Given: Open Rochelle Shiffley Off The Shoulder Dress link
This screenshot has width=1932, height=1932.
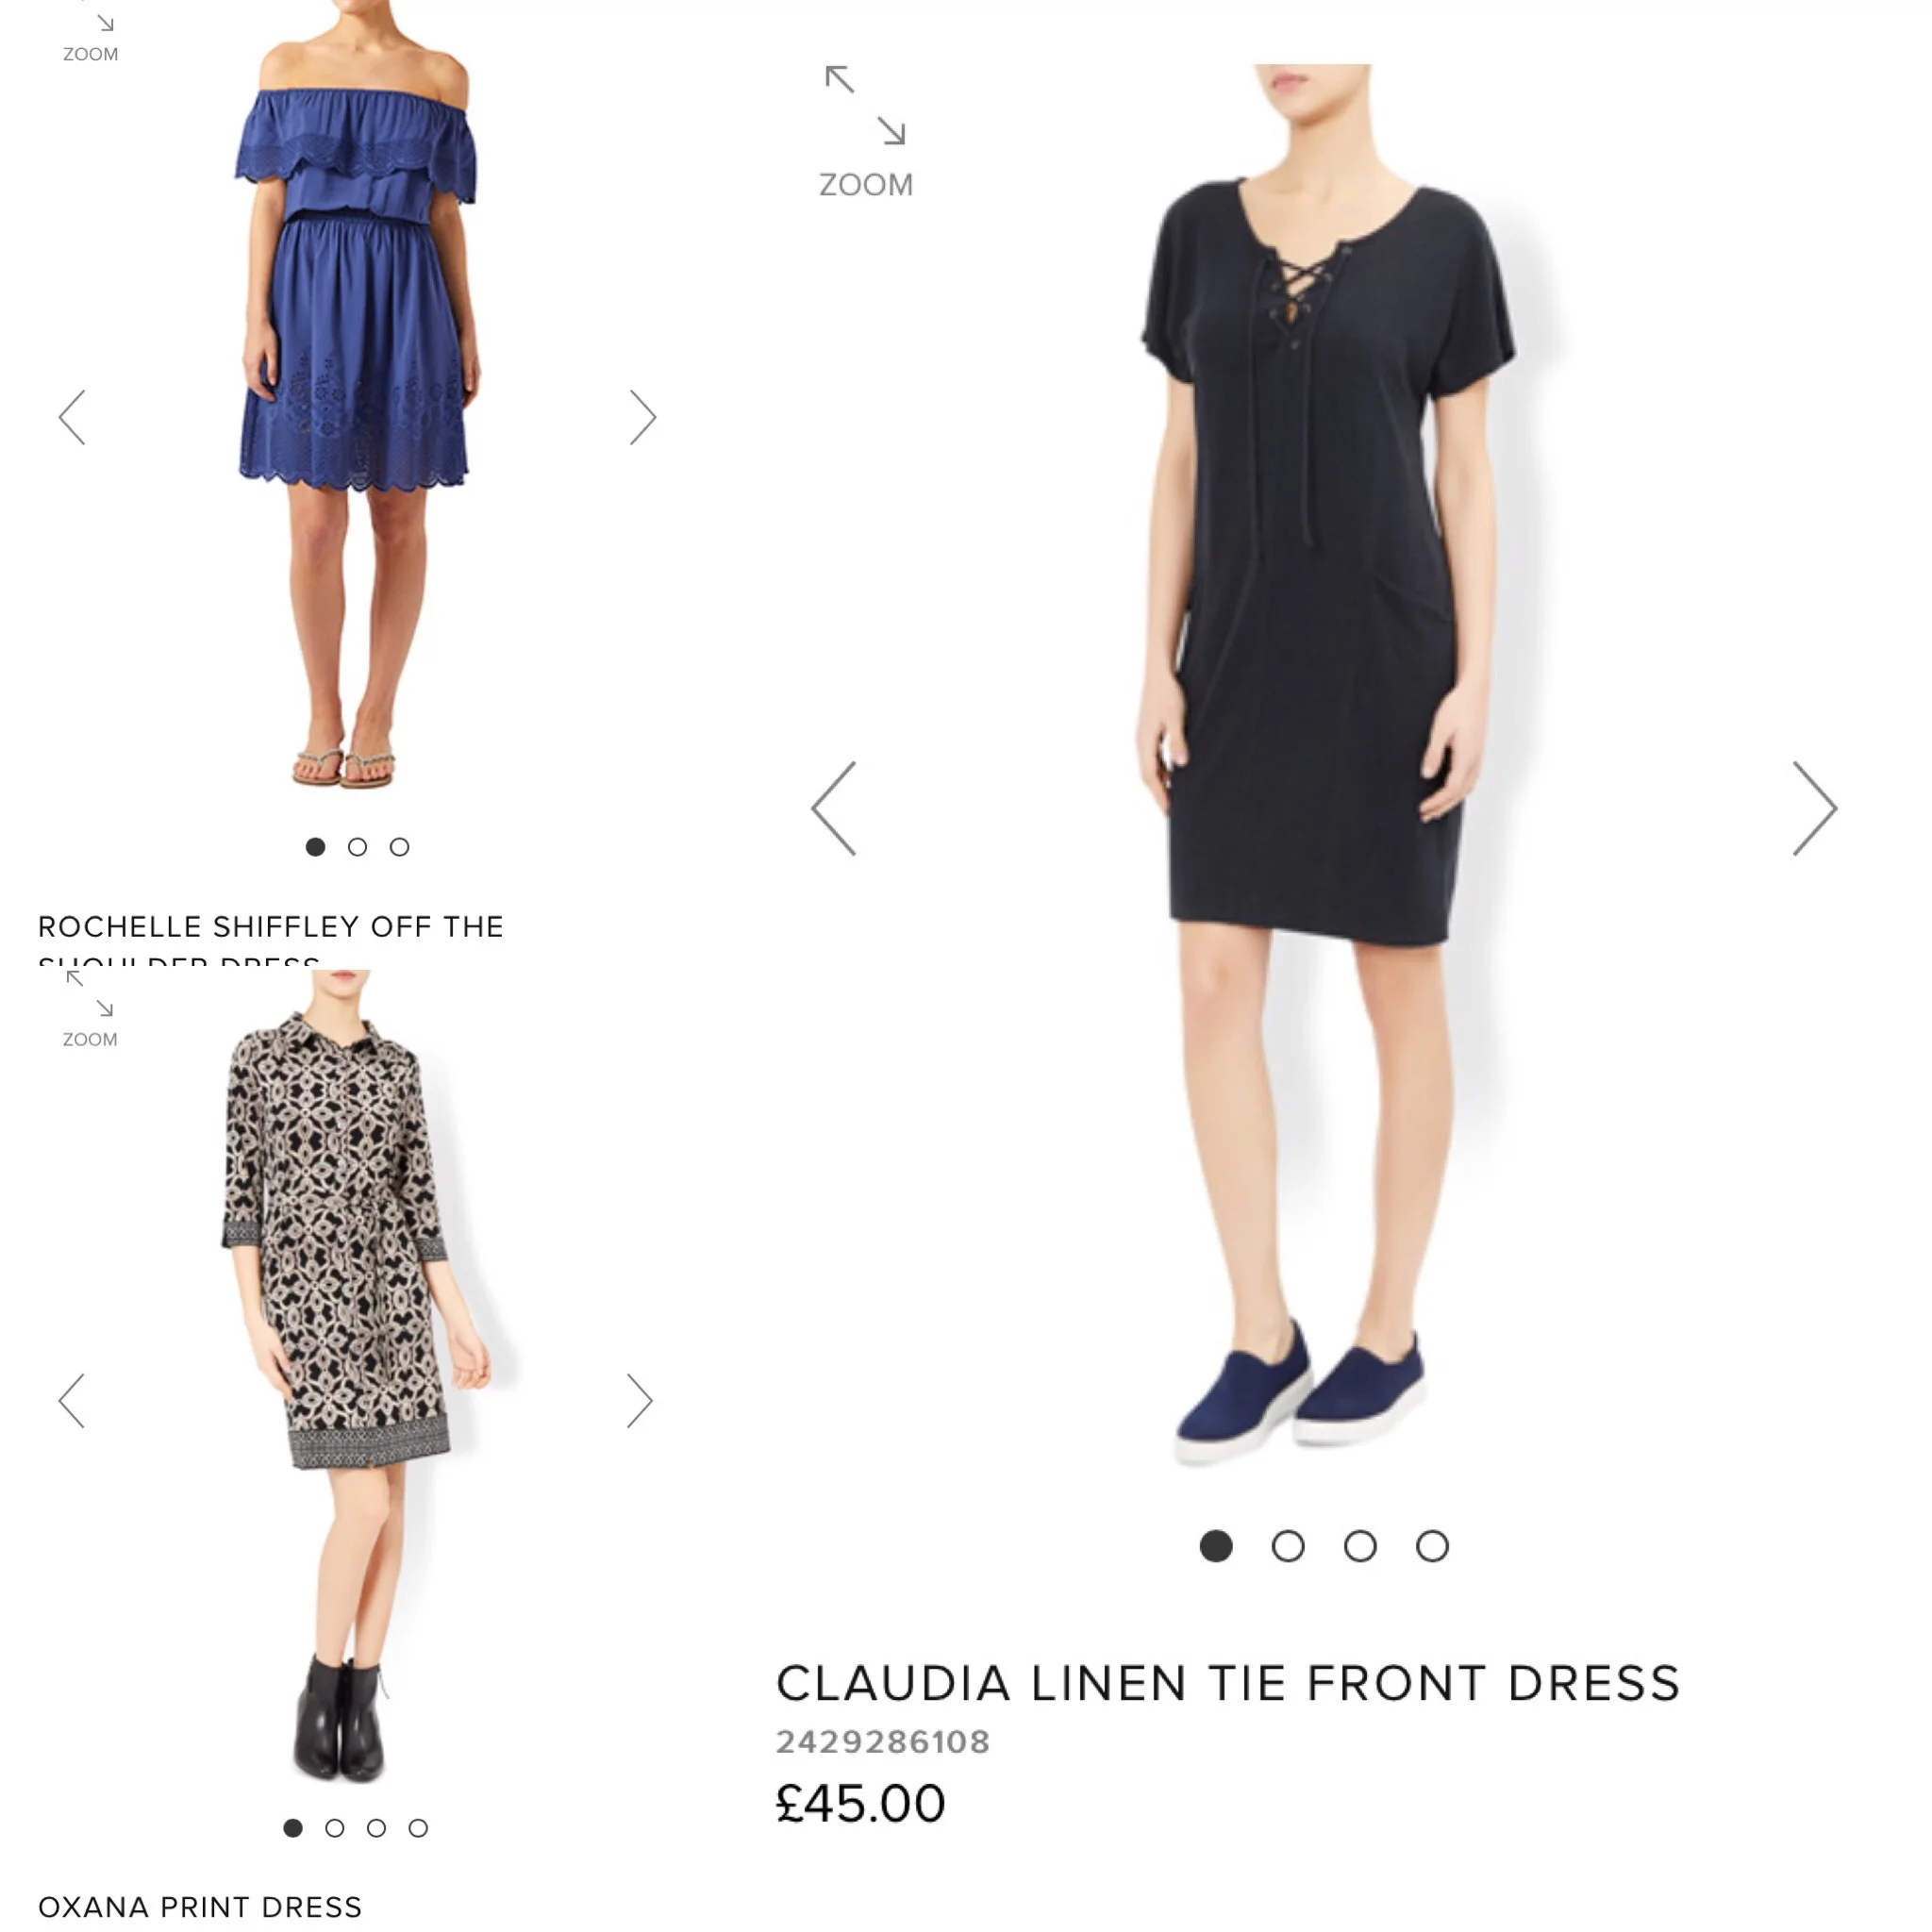Looking at the screenshot, I should coord(270,938).
